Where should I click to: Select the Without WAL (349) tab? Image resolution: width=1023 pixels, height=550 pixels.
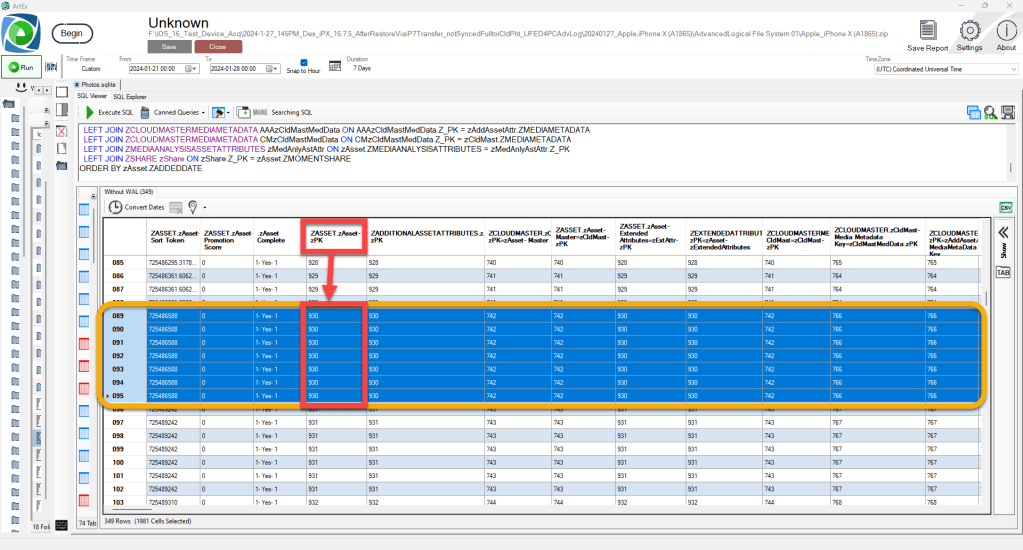point(127,192)
